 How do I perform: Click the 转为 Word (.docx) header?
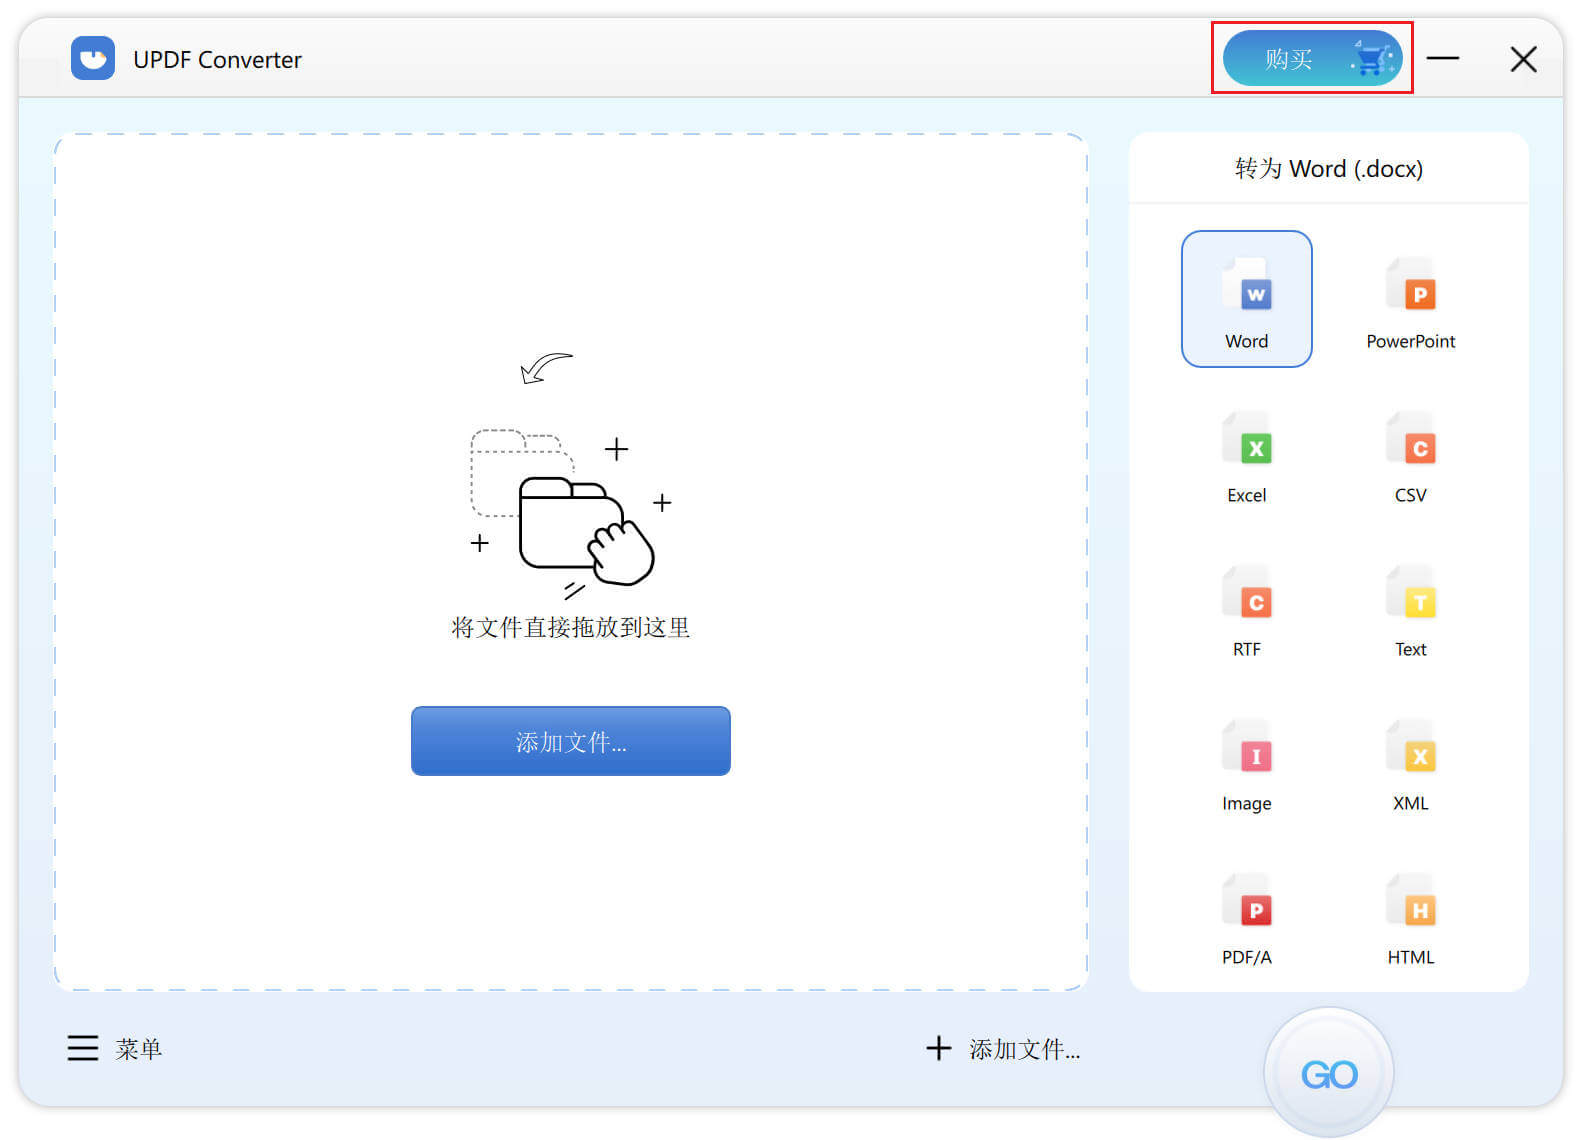tap(1328, 168)
